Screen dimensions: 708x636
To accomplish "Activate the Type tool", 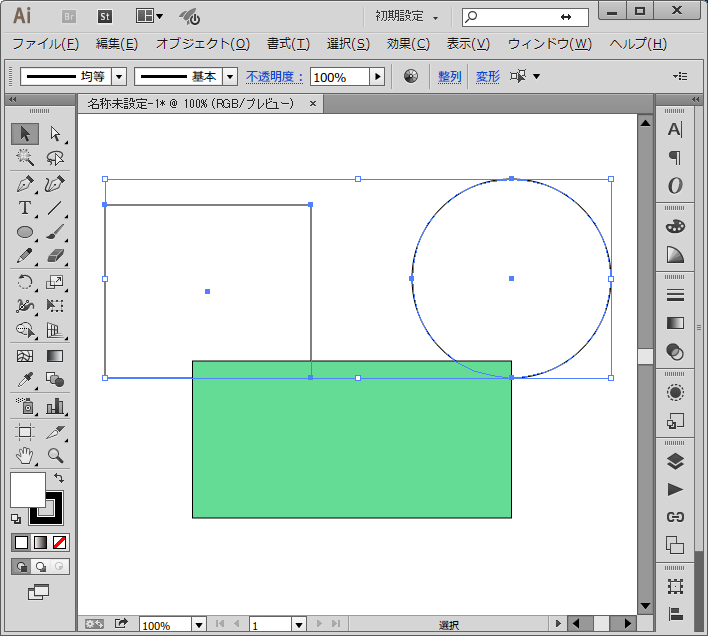I will coord(25,208).
